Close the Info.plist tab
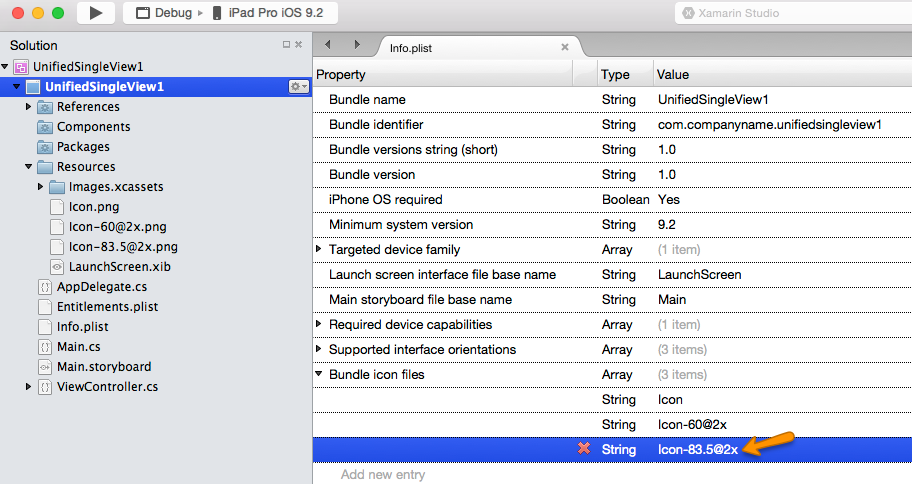This screenshot has width=912, height=484. tap(564, 47)
